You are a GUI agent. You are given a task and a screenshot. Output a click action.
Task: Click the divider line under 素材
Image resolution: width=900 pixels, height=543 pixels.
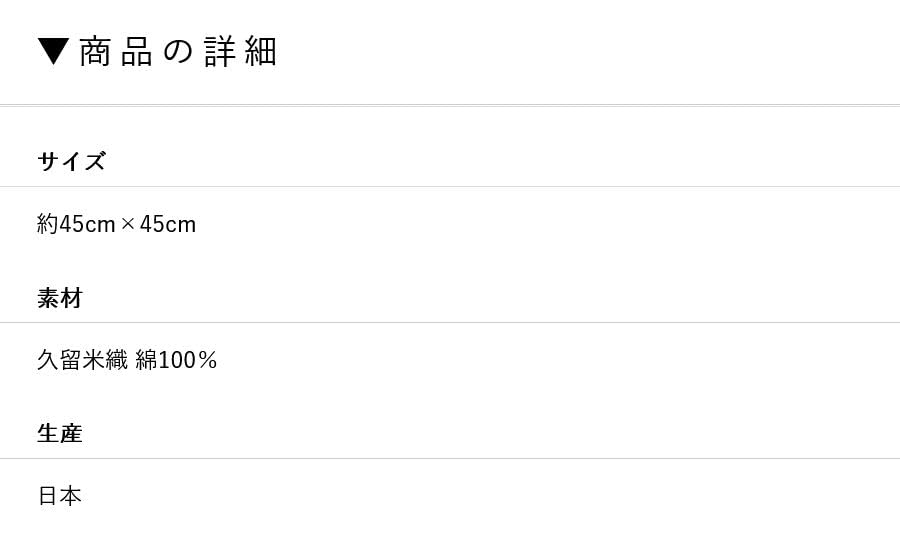450,323
